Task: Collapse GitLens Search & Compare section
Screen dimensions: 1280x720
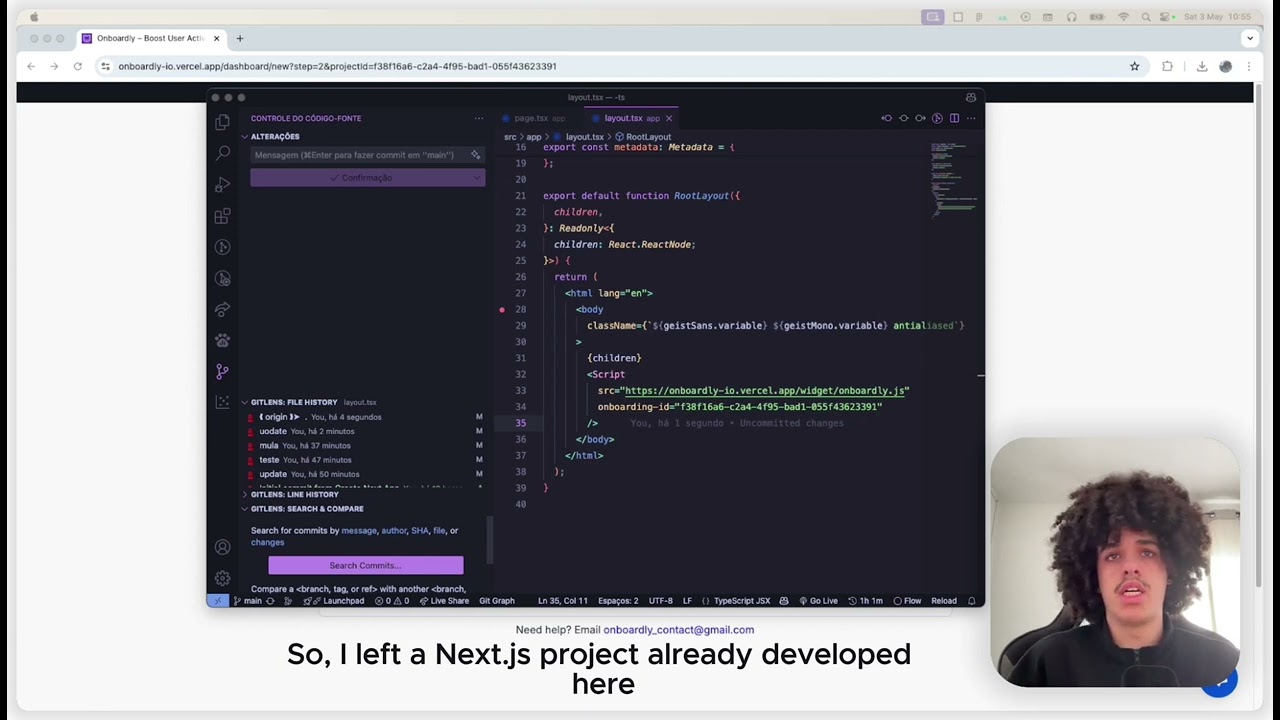Action: 303,508
